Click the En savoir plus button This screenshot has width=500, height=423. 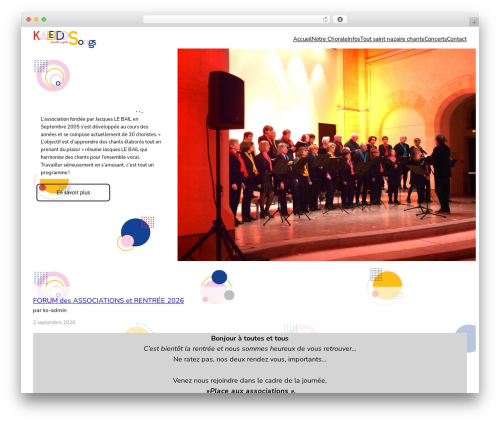coord(73,192)
